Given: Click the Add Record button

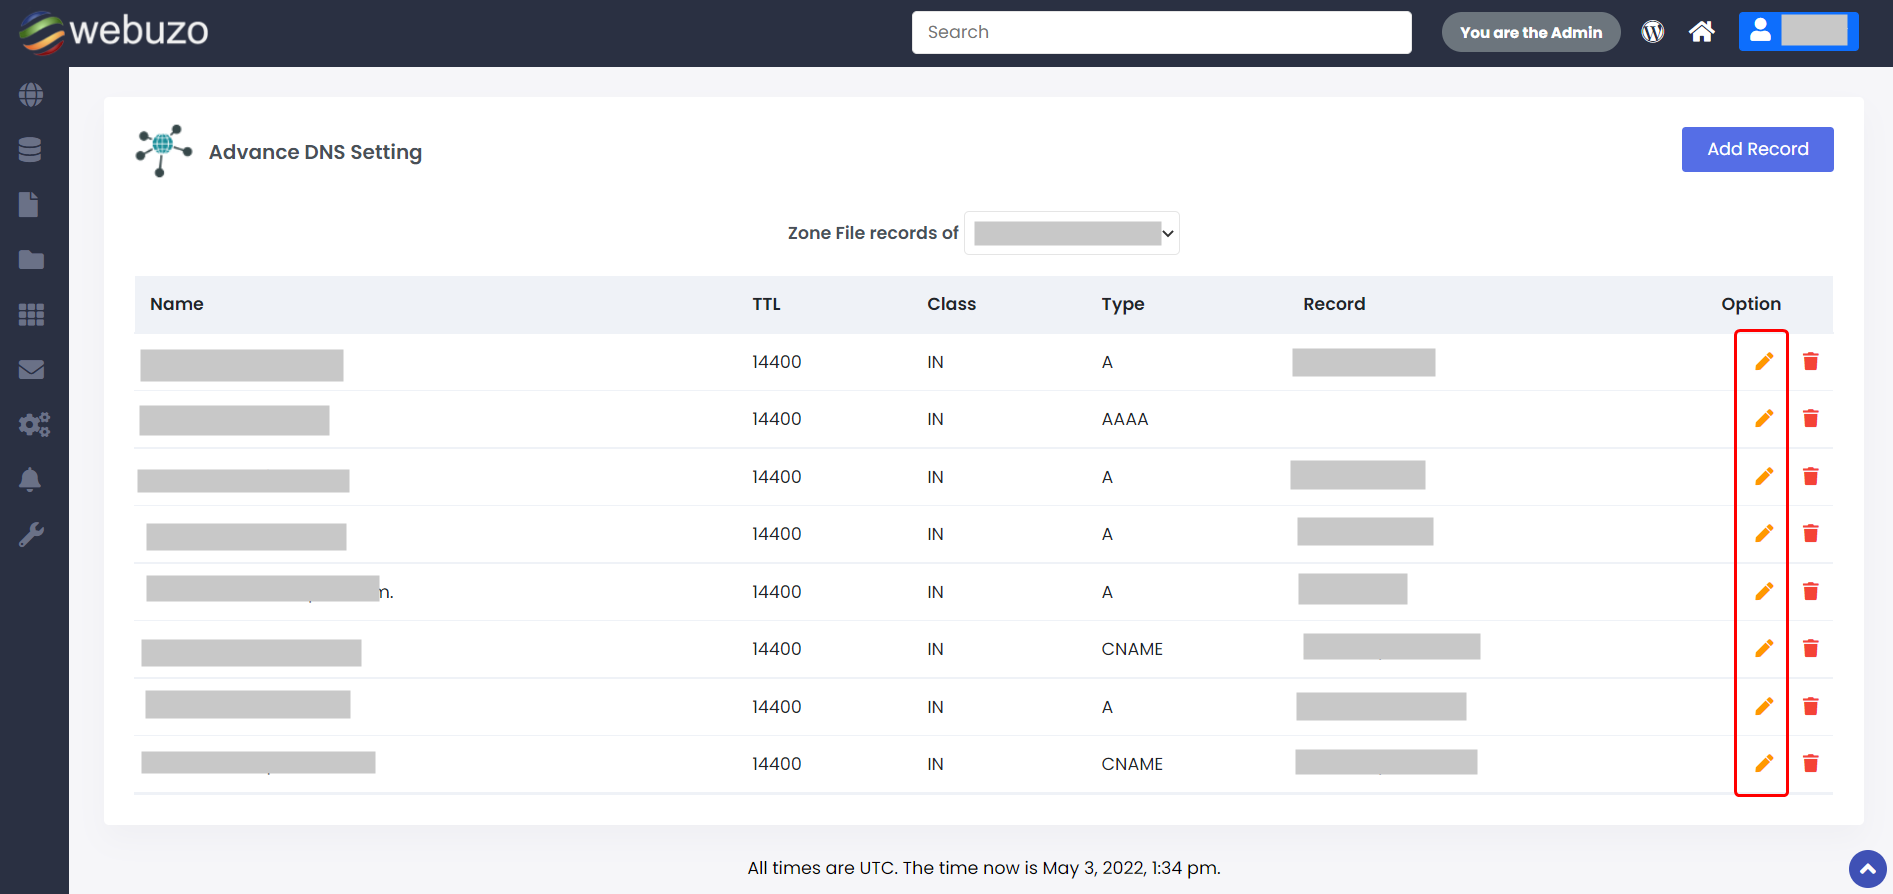Looking at the screenshot, I should pyautogui.click(x=1757, y=149).
